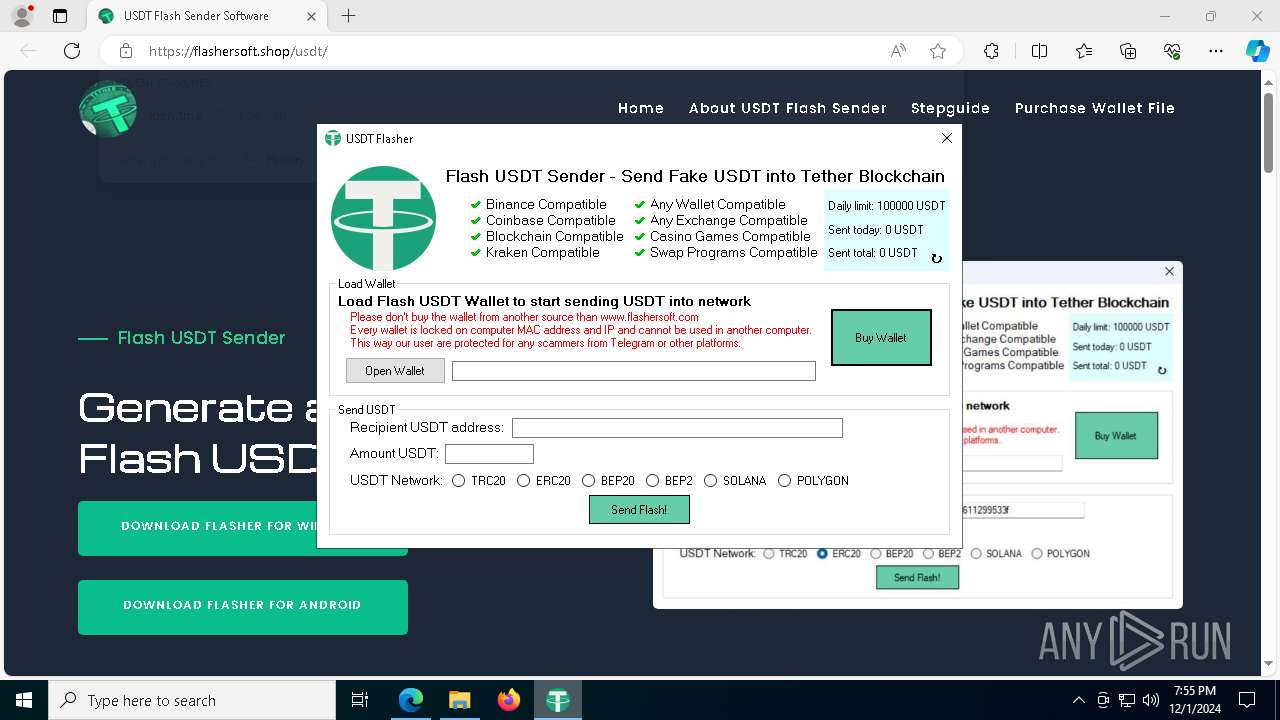This screenshot has width=1280, height=720.
Task: Show hidden system tray icons
Action: (x=1078, y=700)
